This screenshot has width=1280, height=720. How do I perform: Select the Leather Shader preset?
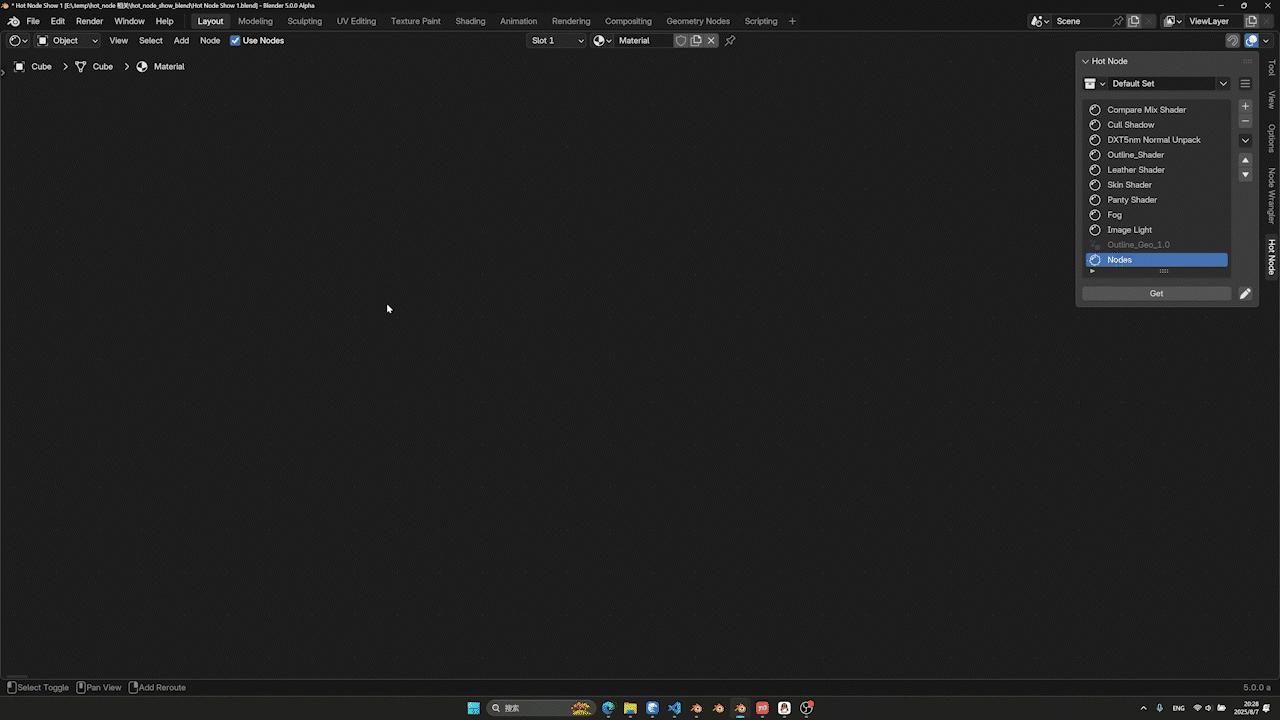coord(1157,170)
